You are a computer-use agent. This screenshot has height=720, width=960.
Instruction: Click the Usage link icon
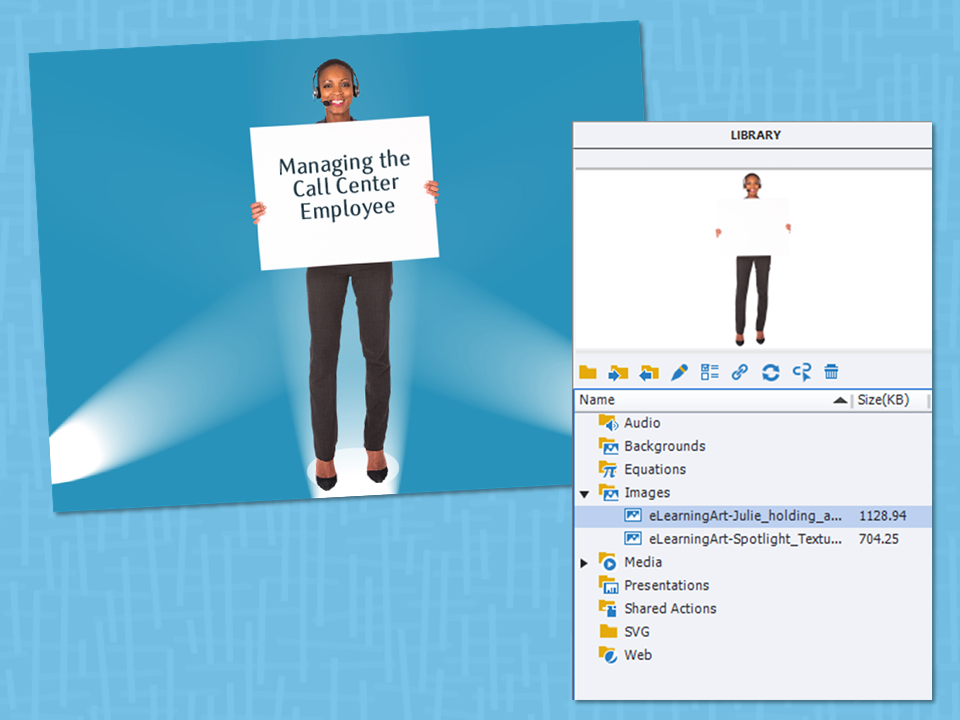(x=740, y=372)
